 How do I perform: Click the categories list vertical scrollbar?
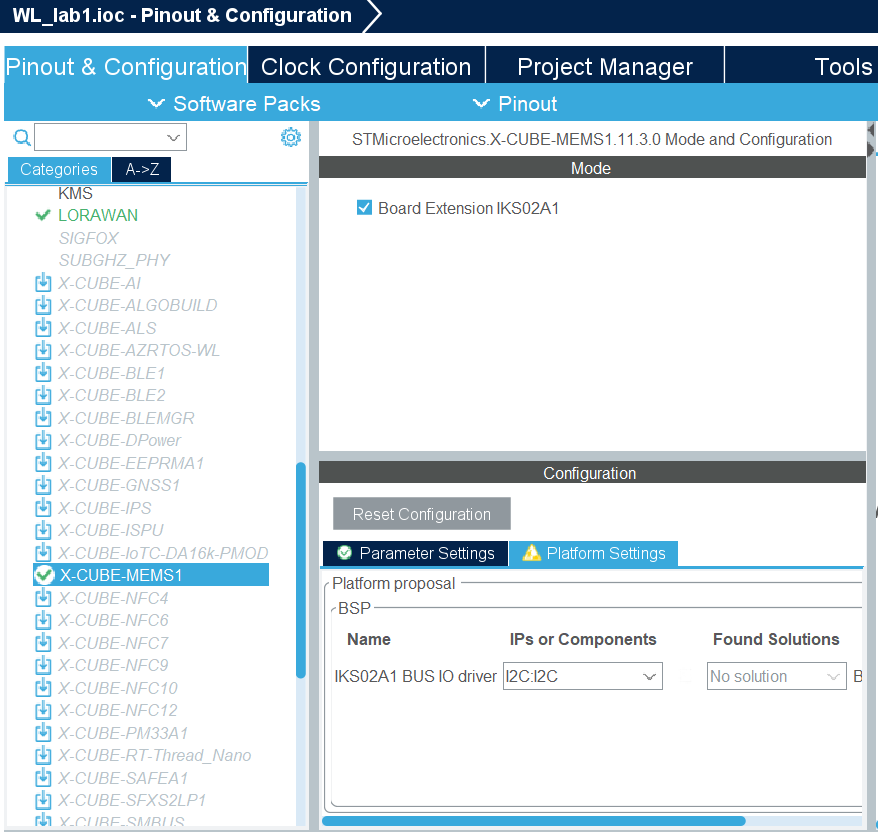301,570
